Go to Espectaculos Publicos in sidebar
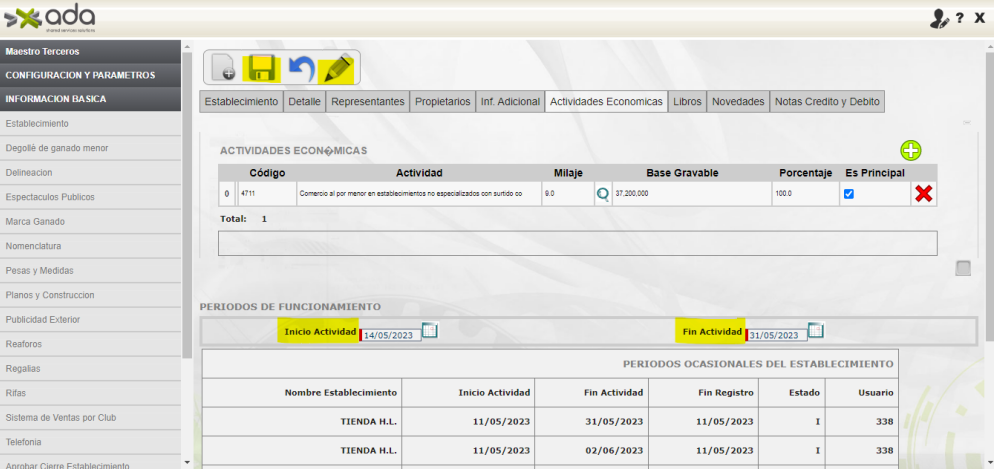Viewport: 996px width, 469px height. point(50,197)
